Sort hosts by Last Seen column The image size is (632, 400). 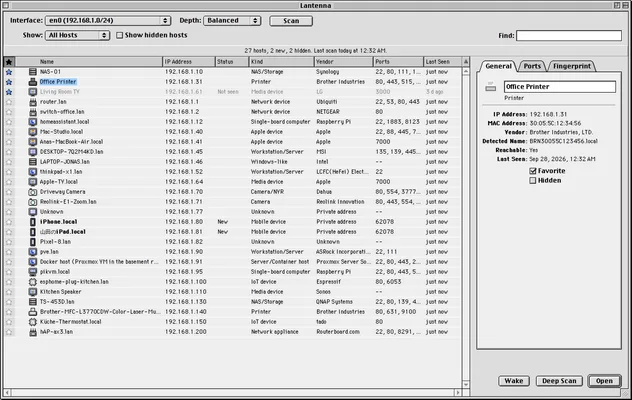click(x=443, y=62)
